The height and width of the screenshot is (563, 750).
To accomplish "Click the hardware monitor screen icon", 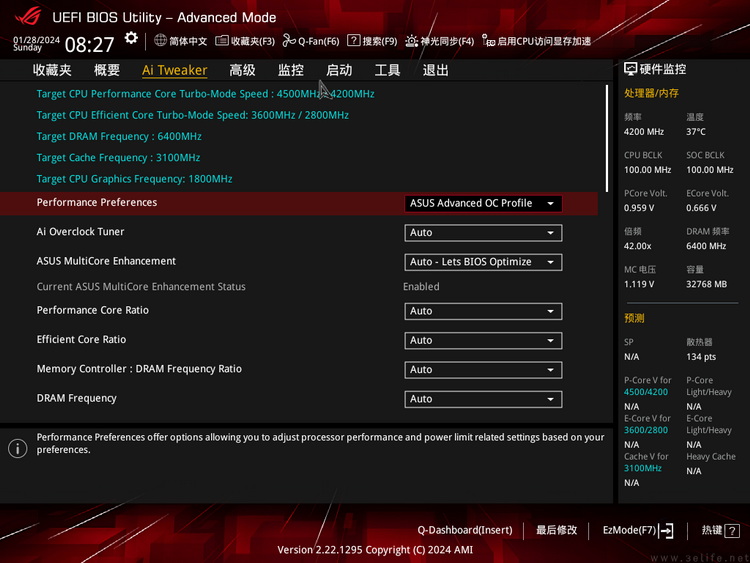I will coord(630,69).
